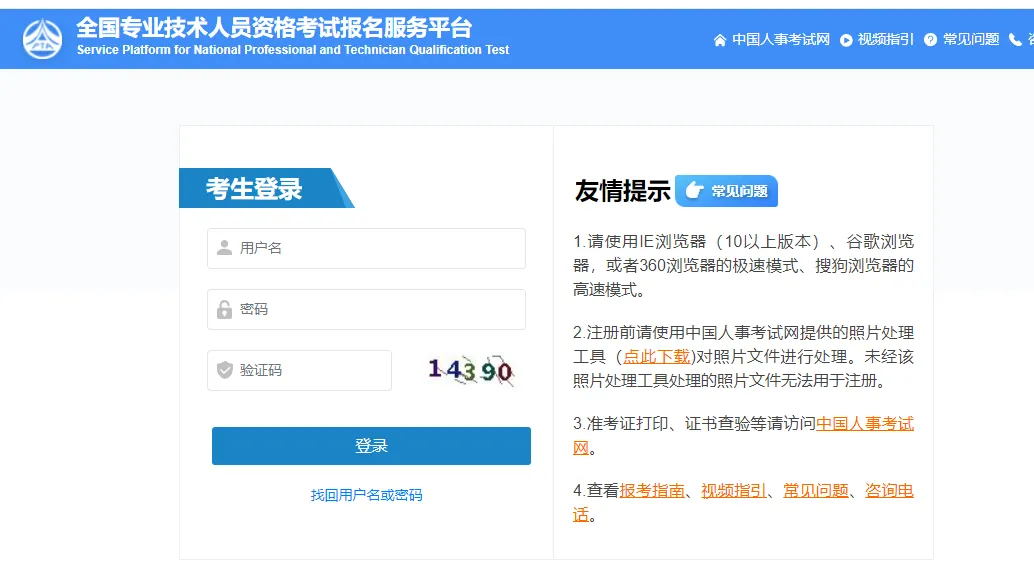Click the English Service Platform subtitle

tap(293, 50)
